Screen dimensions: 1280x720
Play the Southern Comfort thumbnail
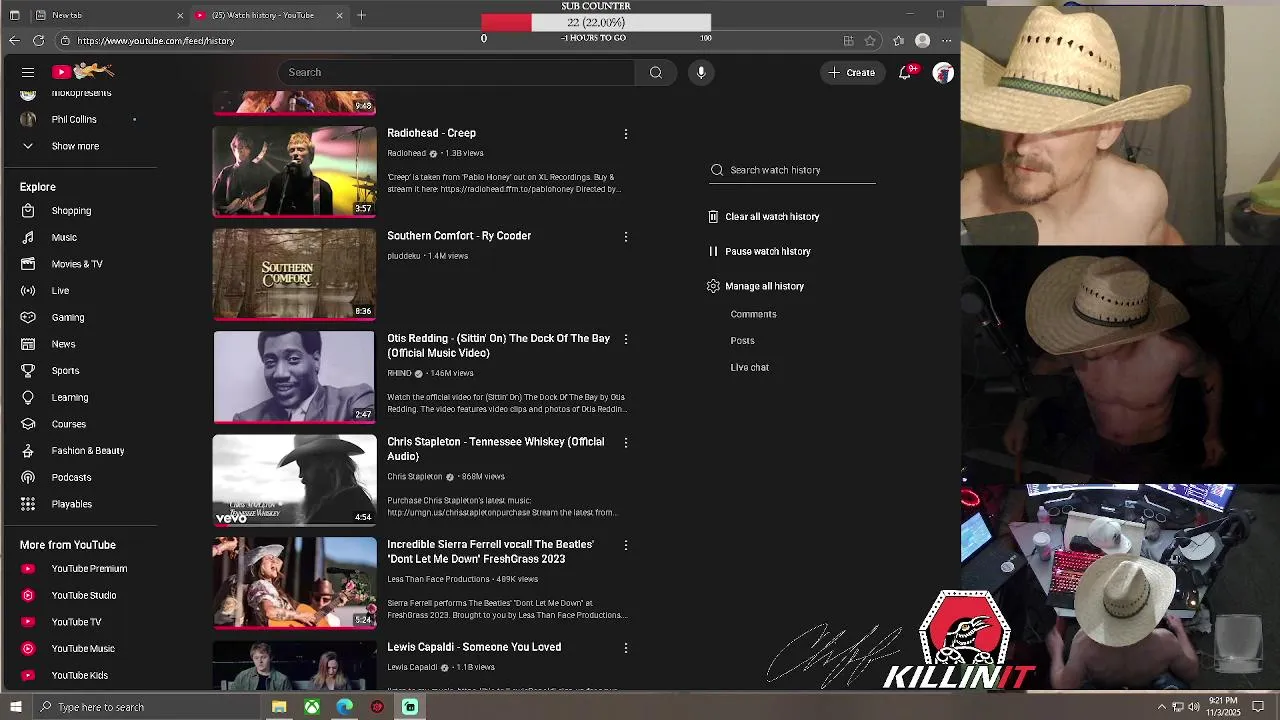coord(294,274)
